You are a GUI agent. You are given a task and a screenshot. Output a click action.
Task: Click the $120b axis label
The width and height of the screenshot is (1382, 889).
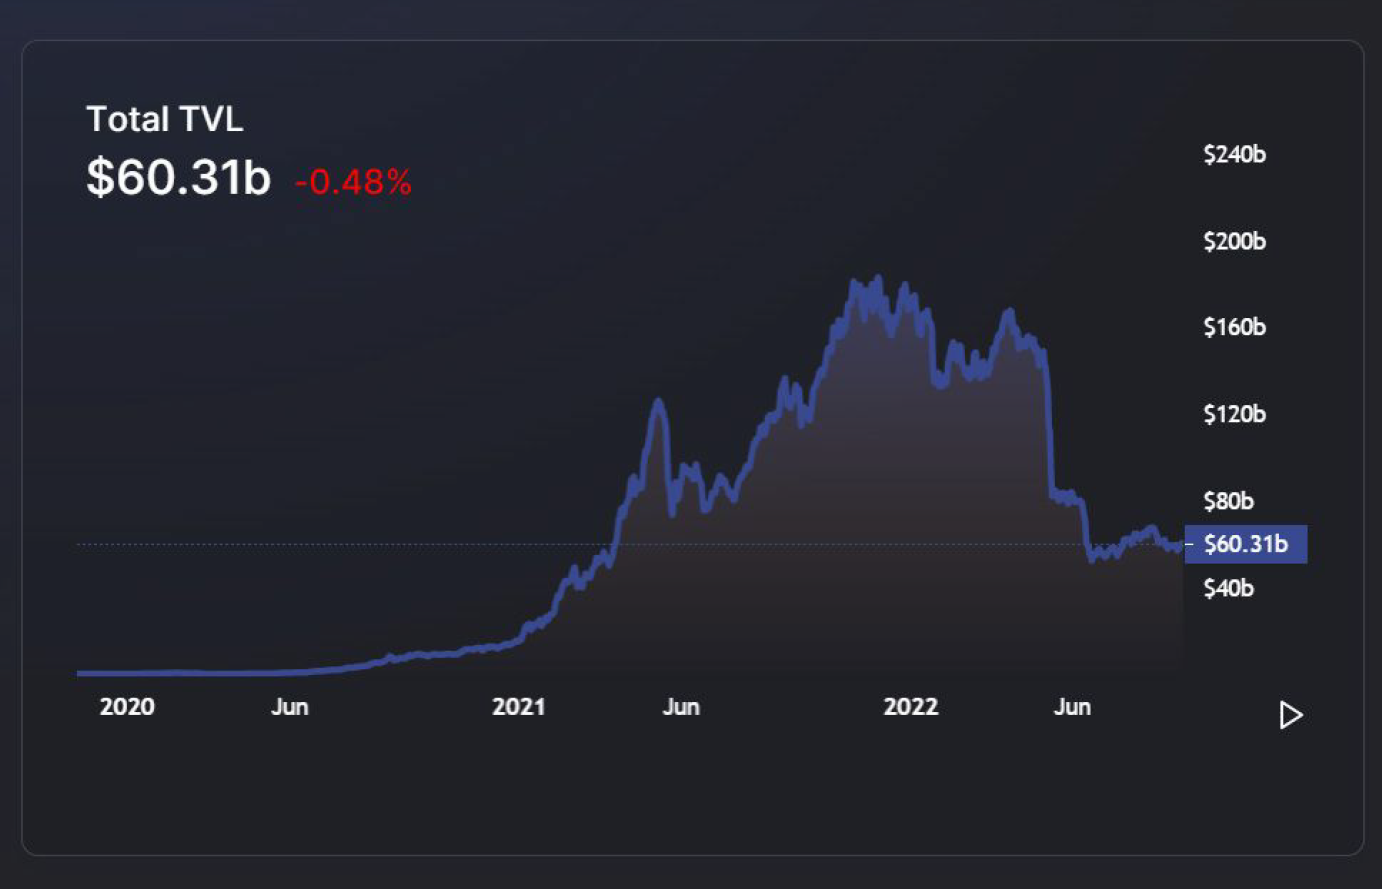click(x=1234, y=414)
